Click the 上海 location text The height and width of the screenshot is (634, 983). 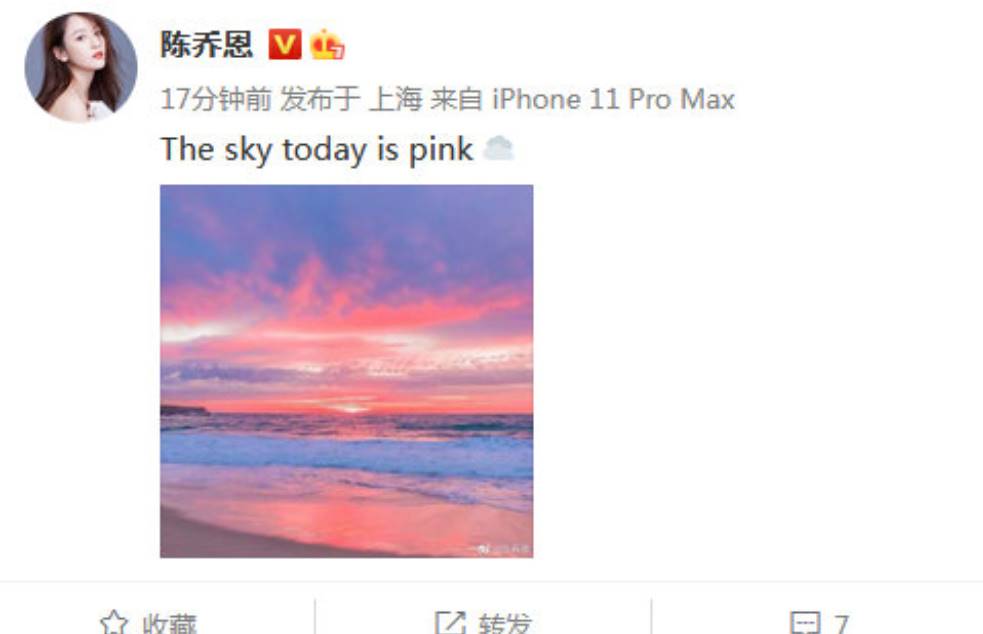tap(396, 99)
